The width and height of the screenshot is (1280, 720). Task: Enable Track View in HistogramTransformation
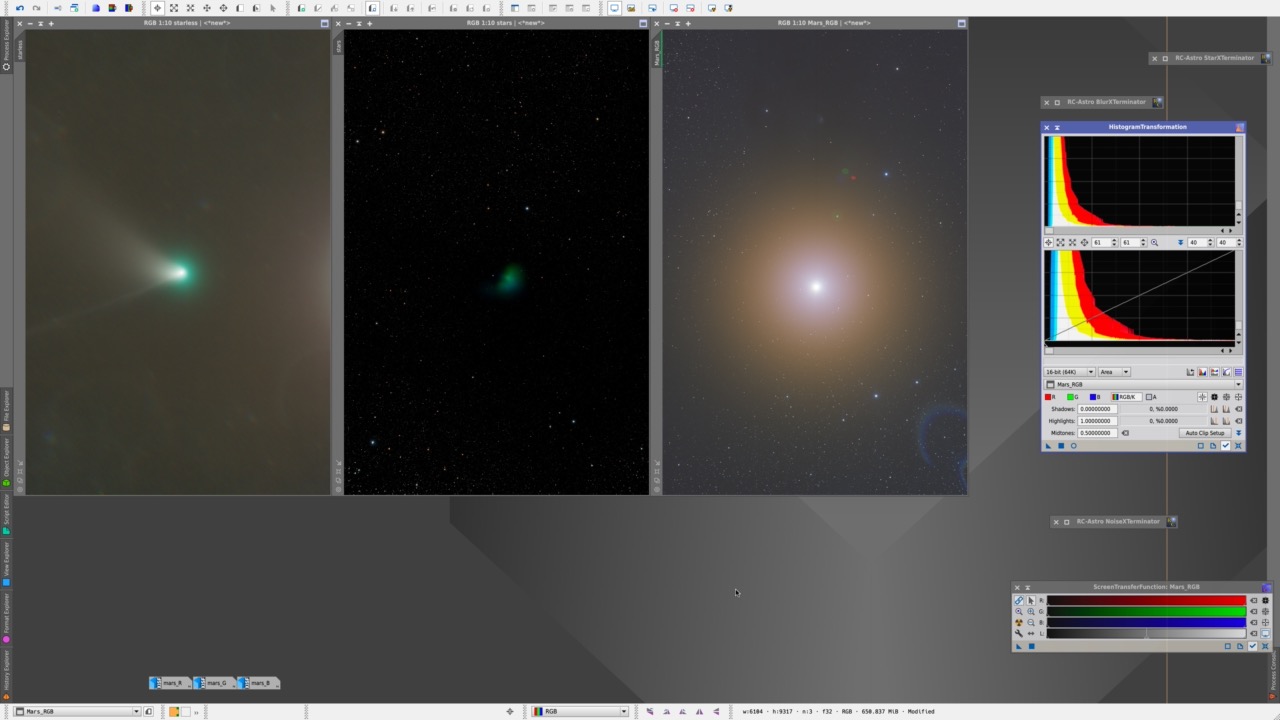pyautogui.click(x=1225, y=445)
